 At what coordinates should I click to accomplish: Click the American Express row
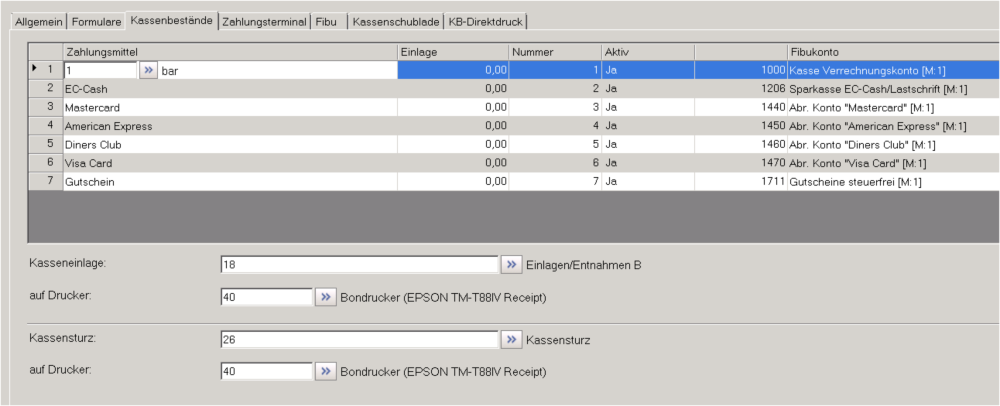[x=228, y=126]
